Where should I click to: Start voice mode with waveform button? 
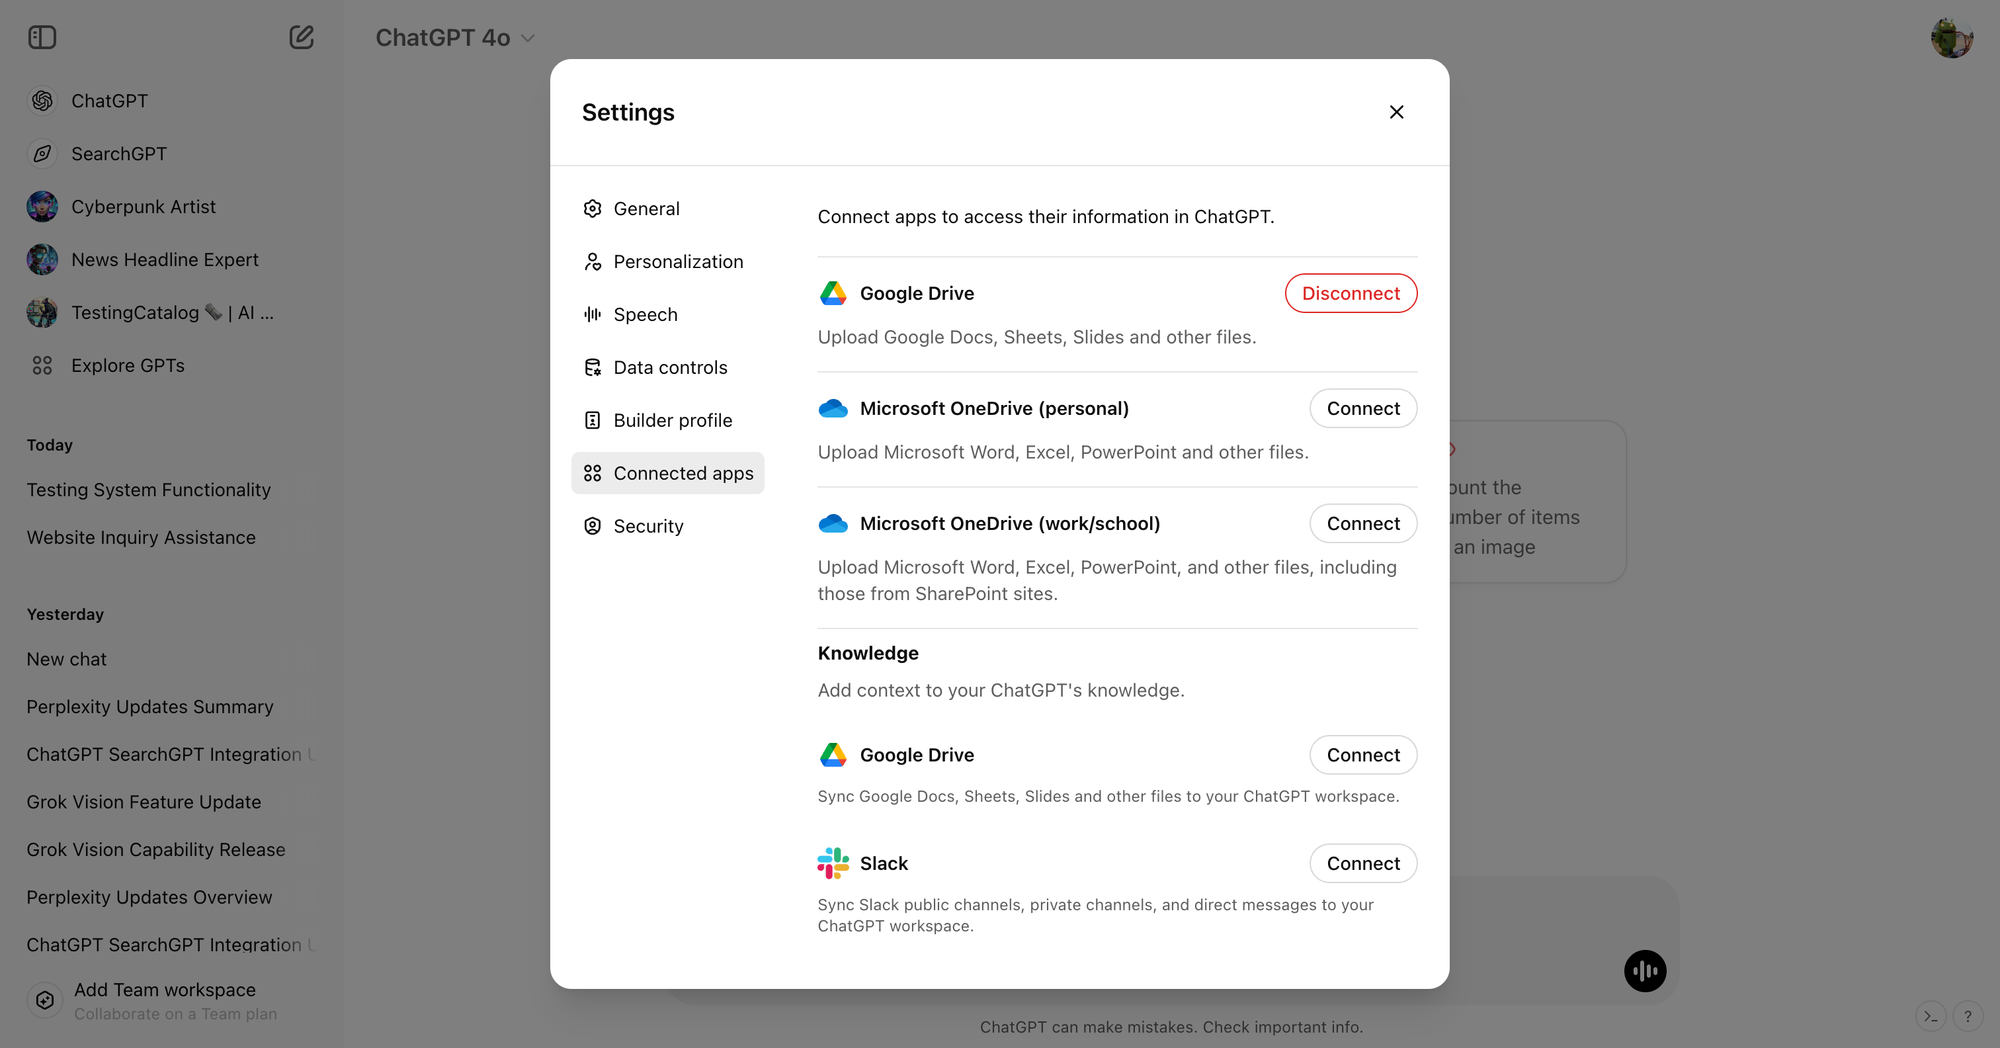[x=1645, y=971]
